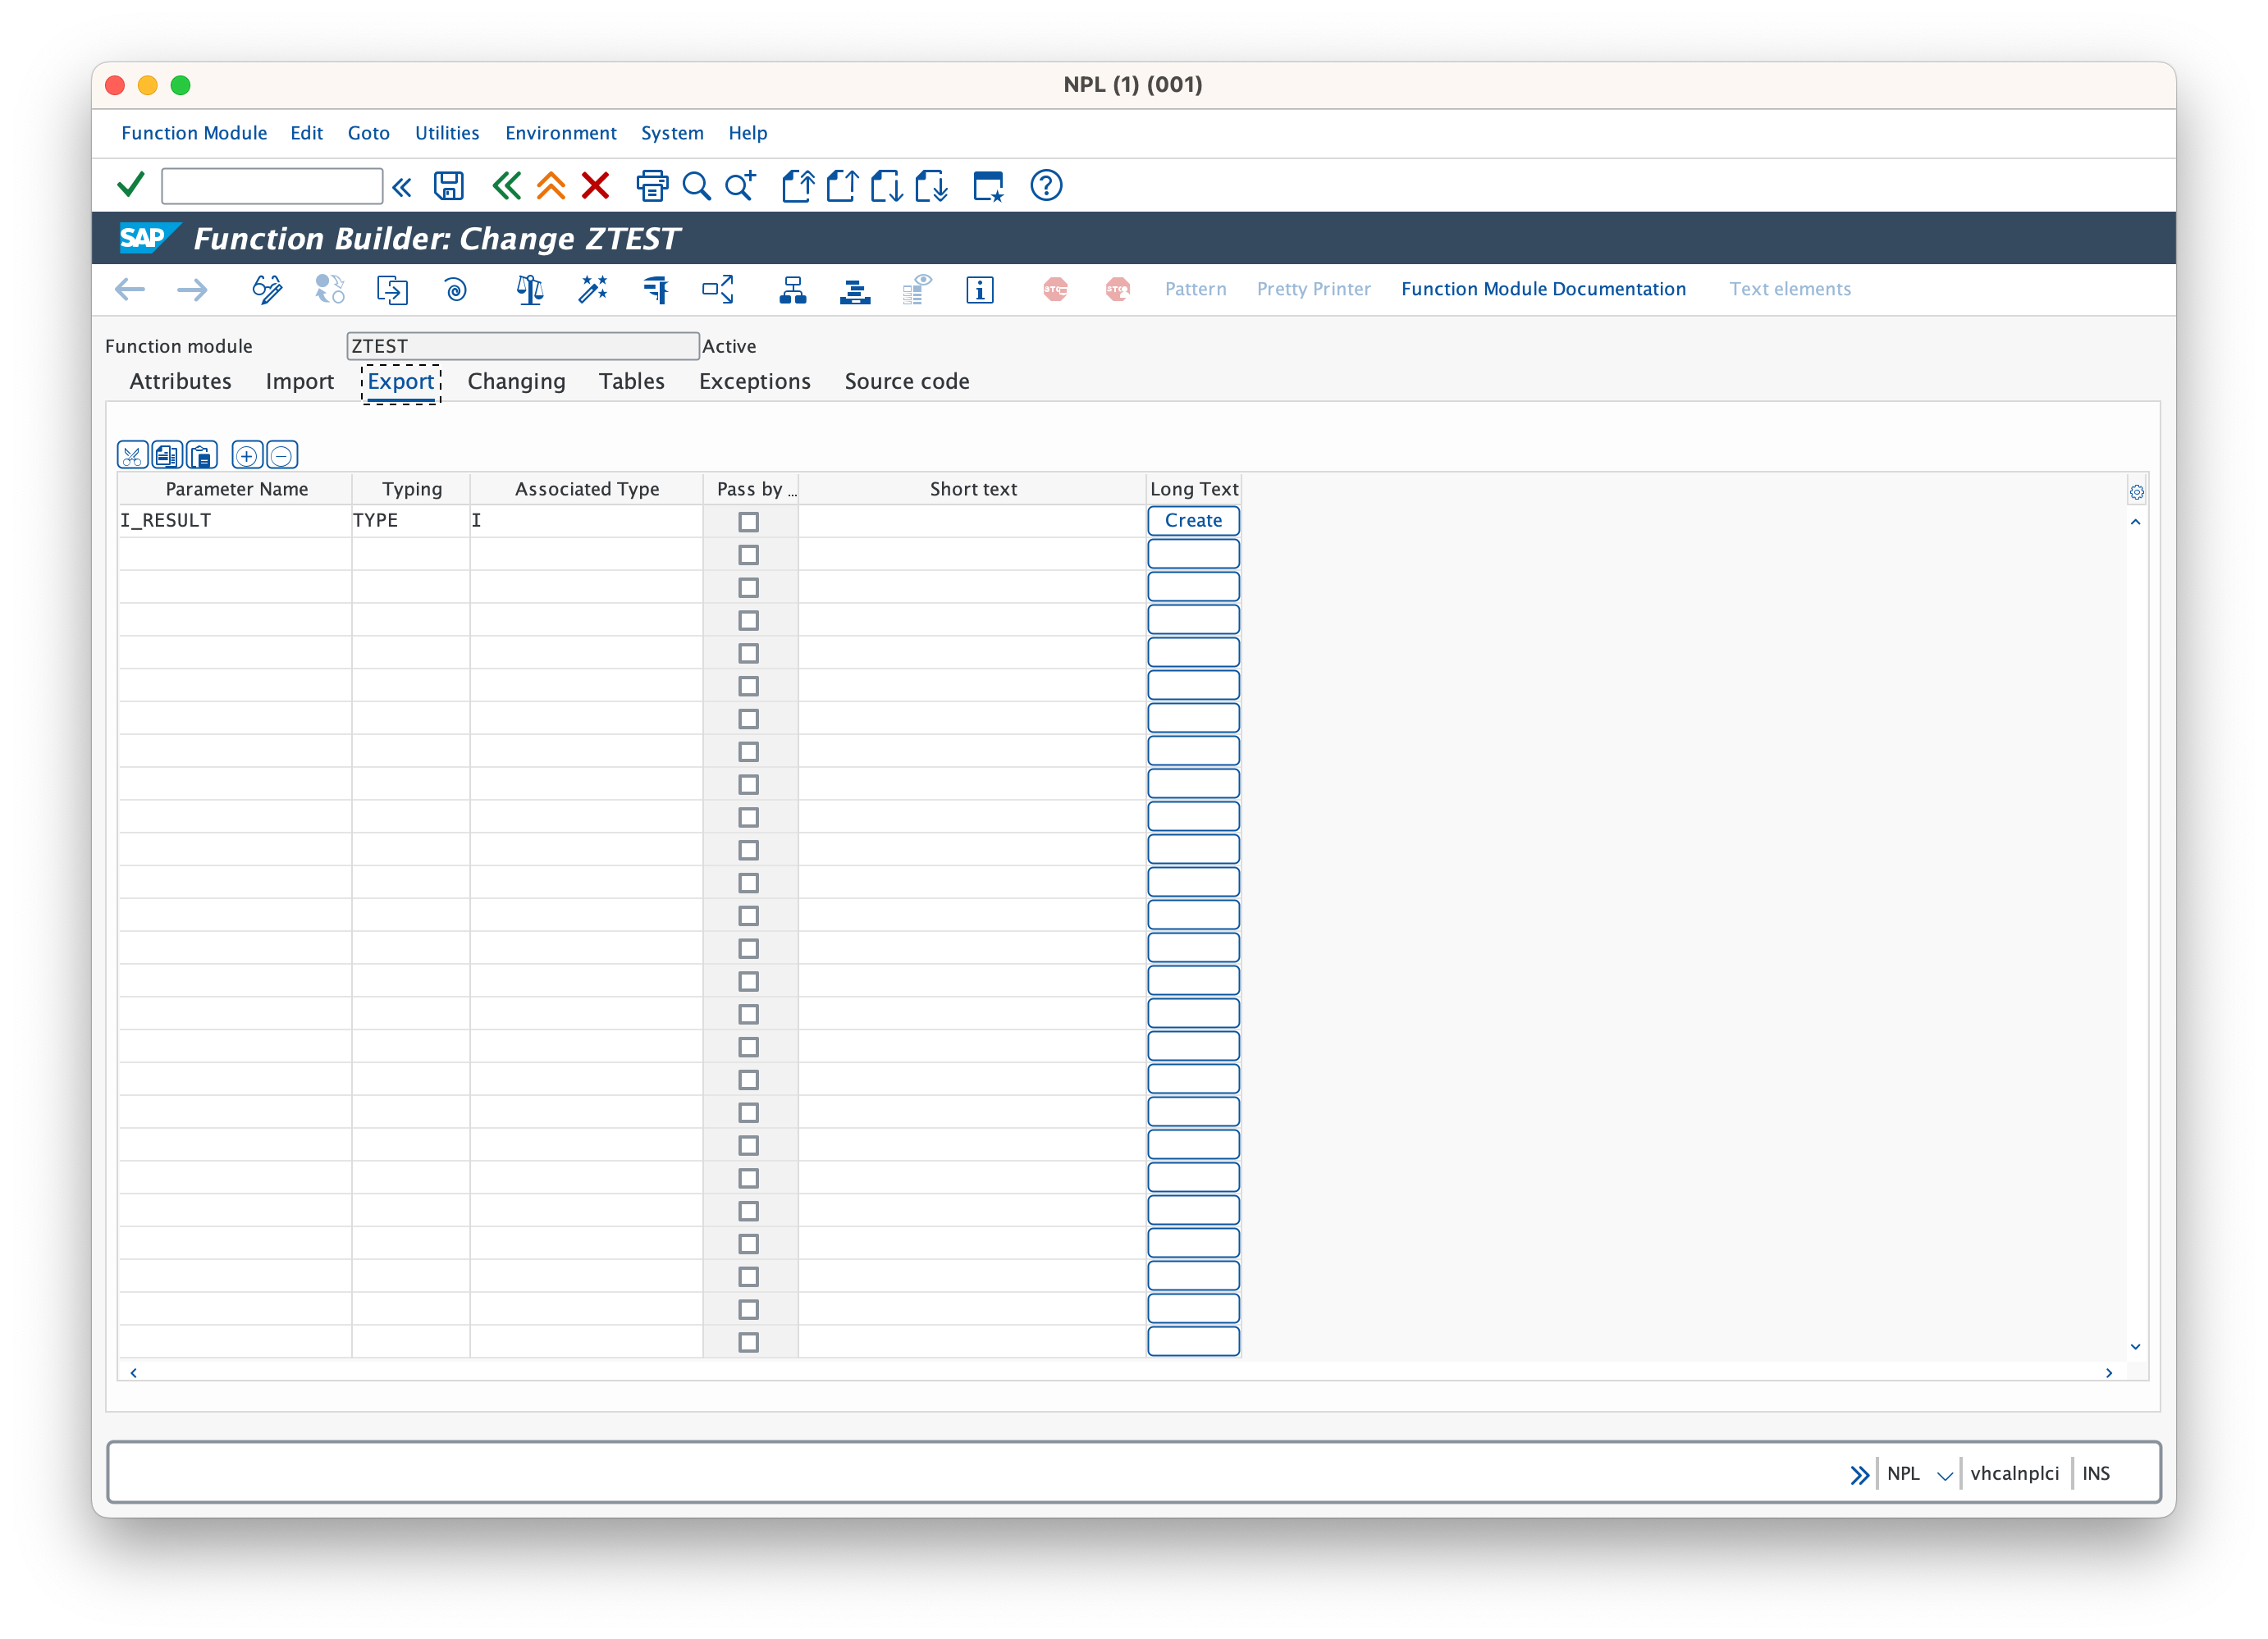Click the Find Next magnifier-plus icon
This screenshot has height=1639, width=2268.
point(740,186)
